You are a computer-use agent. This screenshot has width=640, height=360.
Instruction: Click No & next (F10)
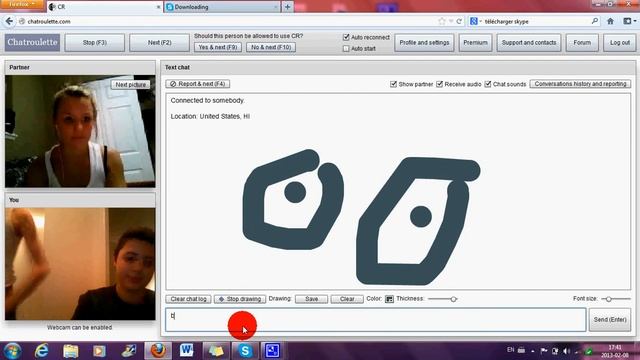pos(271,47)
